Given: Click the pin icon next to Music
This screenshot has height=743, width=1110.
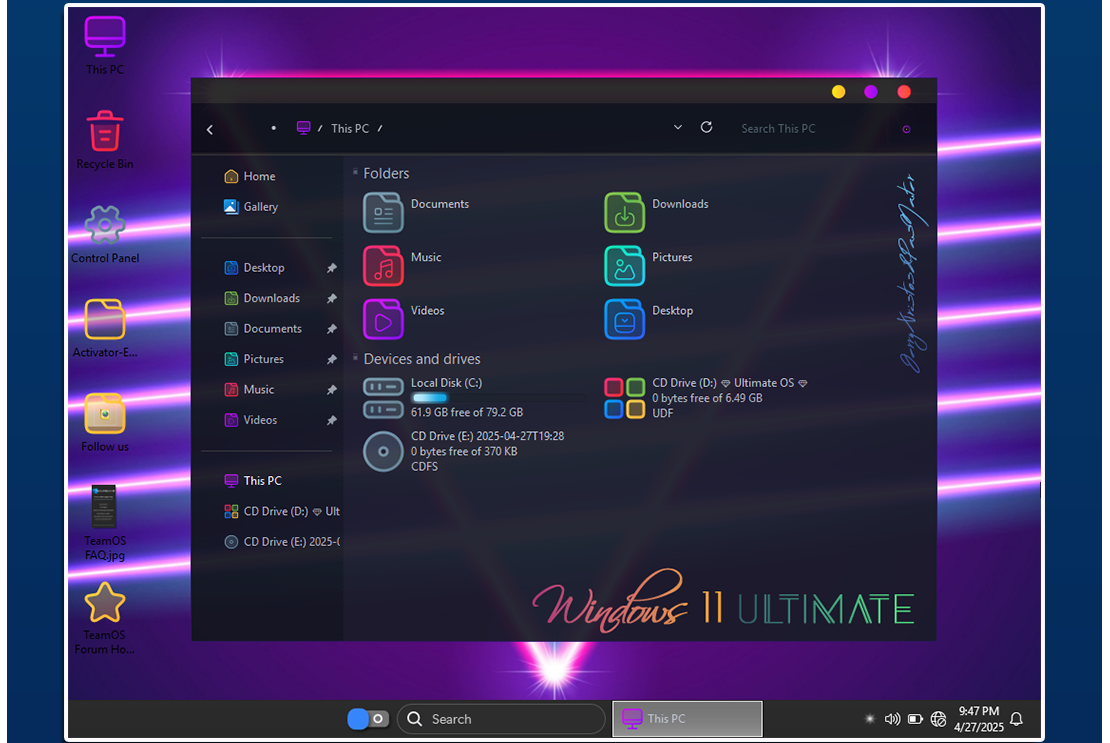Looking at the screenshot, I should (x=332, y=390).
